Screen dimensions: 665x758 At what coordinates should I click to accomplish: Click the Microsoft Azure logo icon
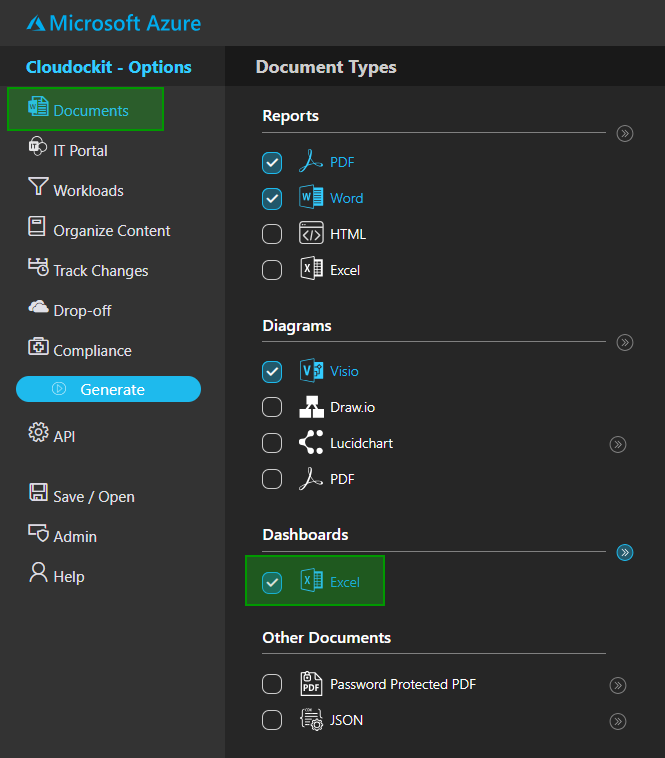[35, 23]
